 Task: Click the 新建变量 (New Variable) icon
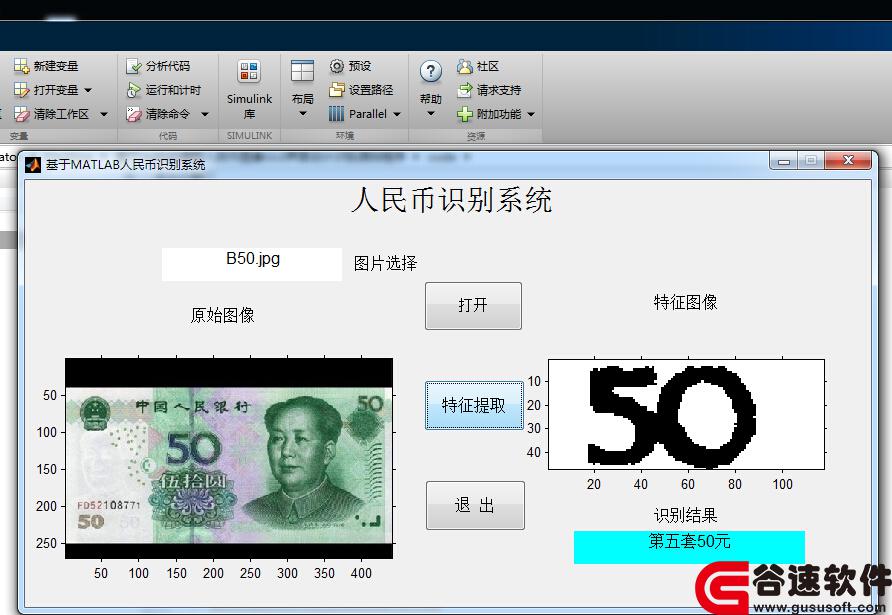(x=21, y=66)
